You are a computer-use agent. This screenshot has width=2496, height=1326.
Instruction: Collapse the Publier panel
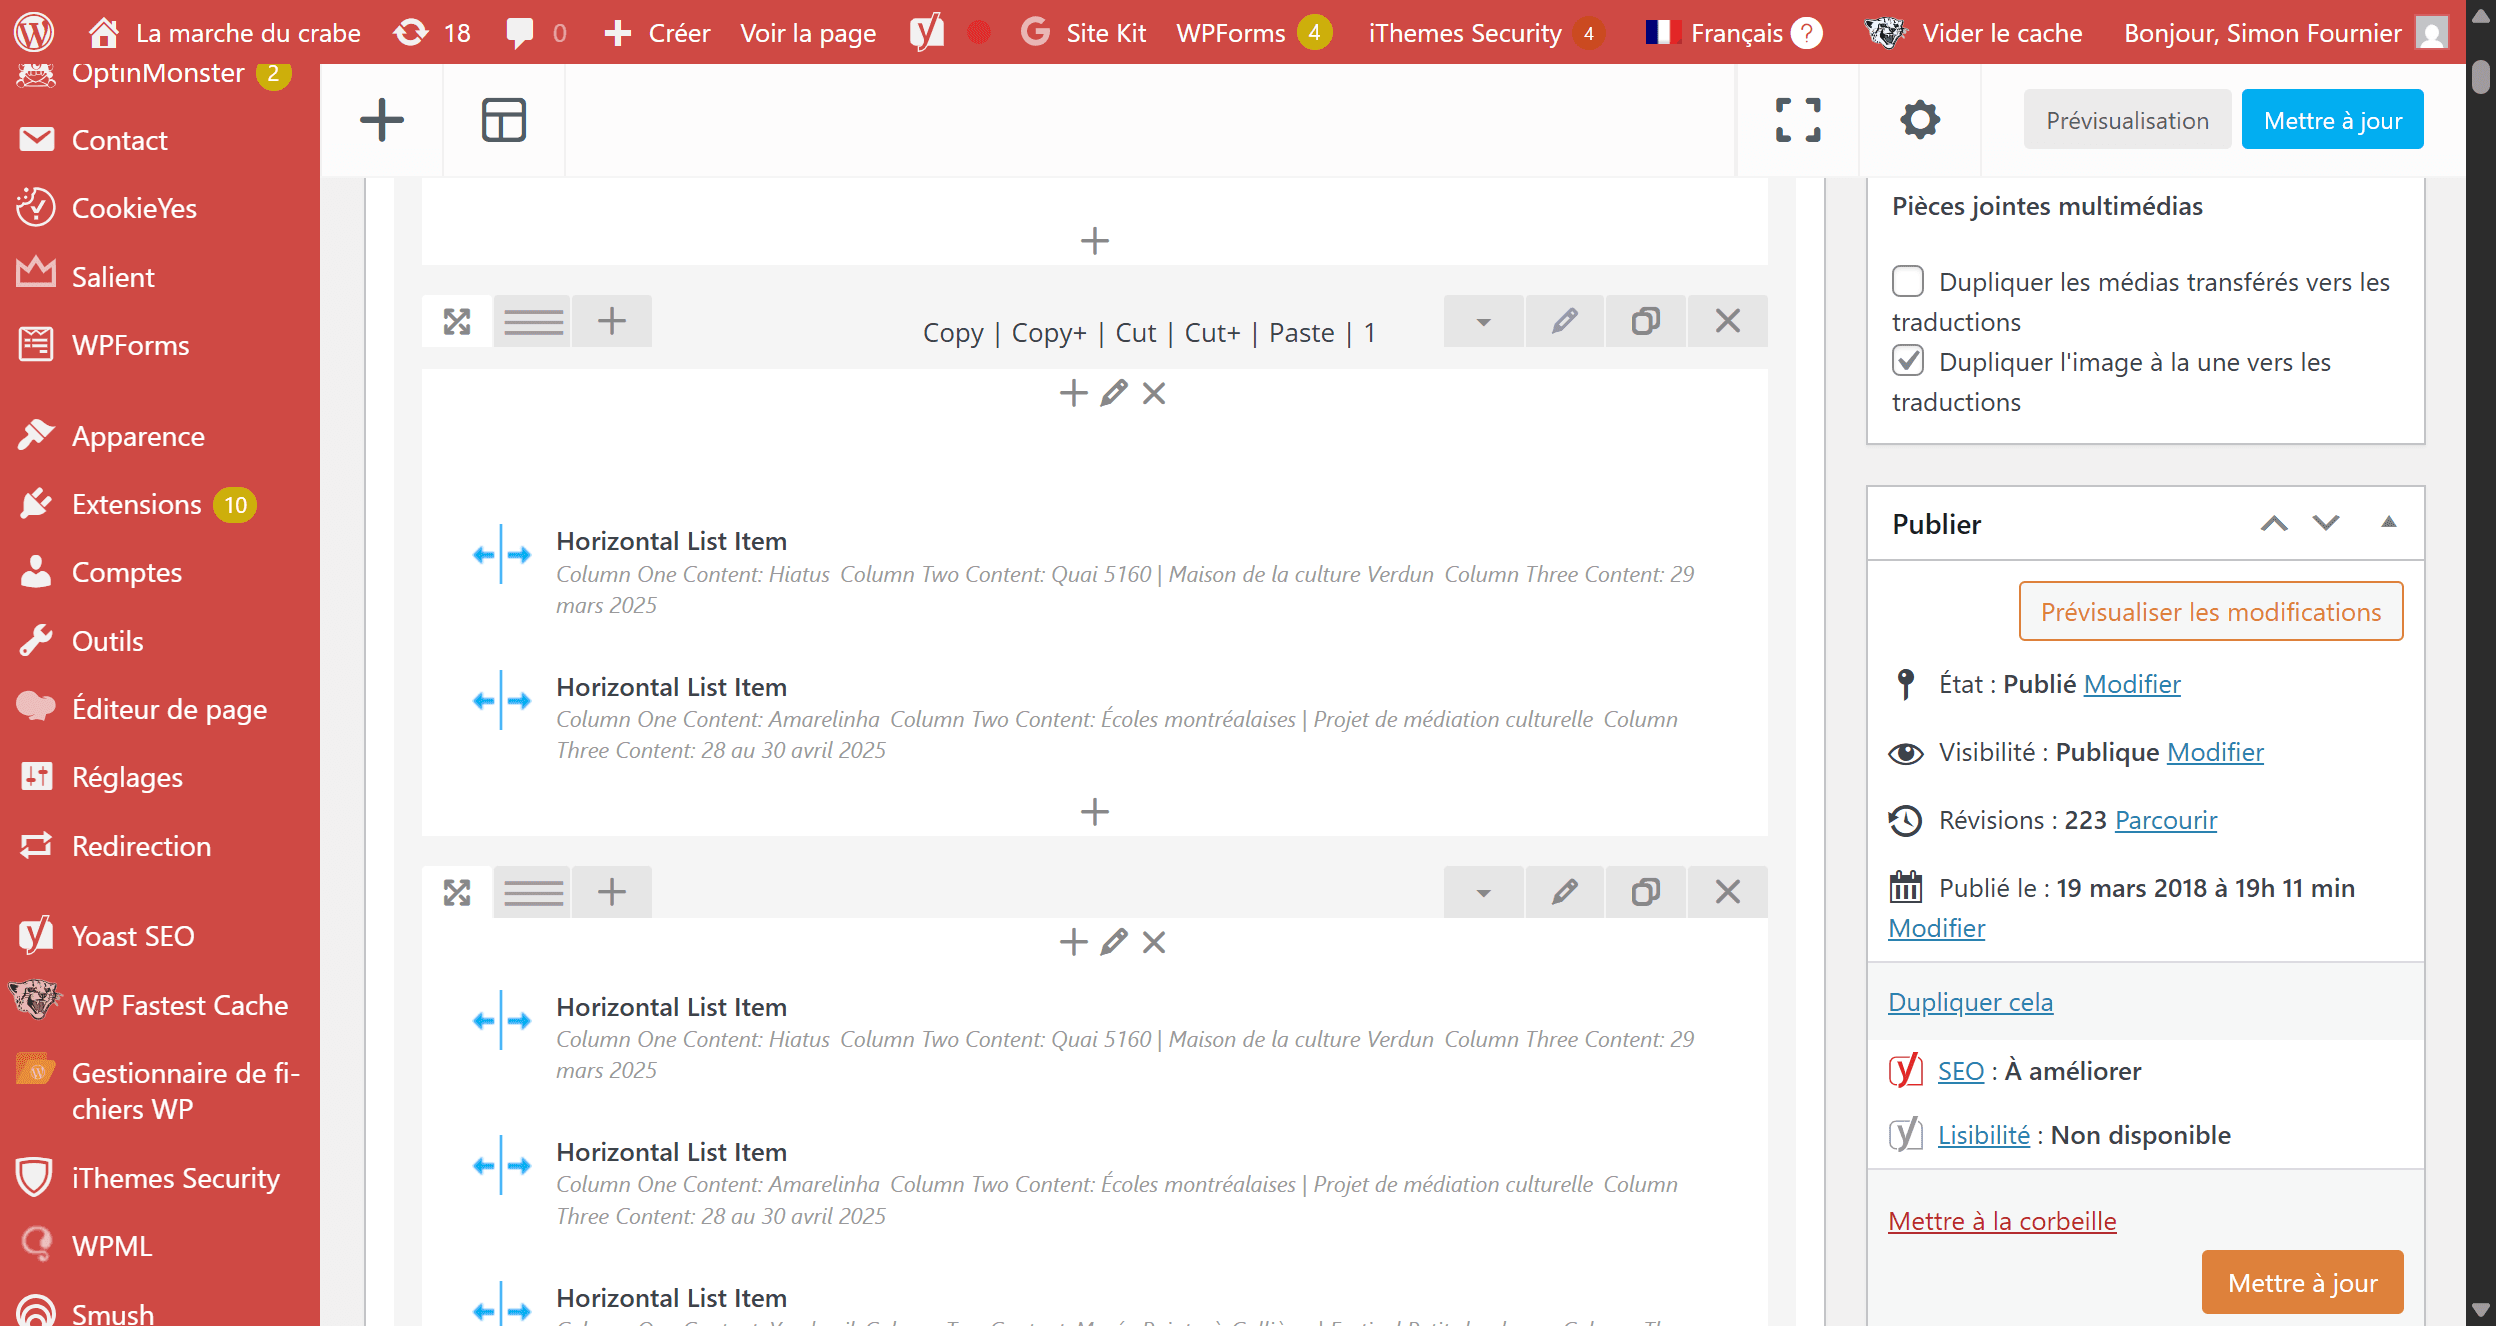[x=2389, y=522]
